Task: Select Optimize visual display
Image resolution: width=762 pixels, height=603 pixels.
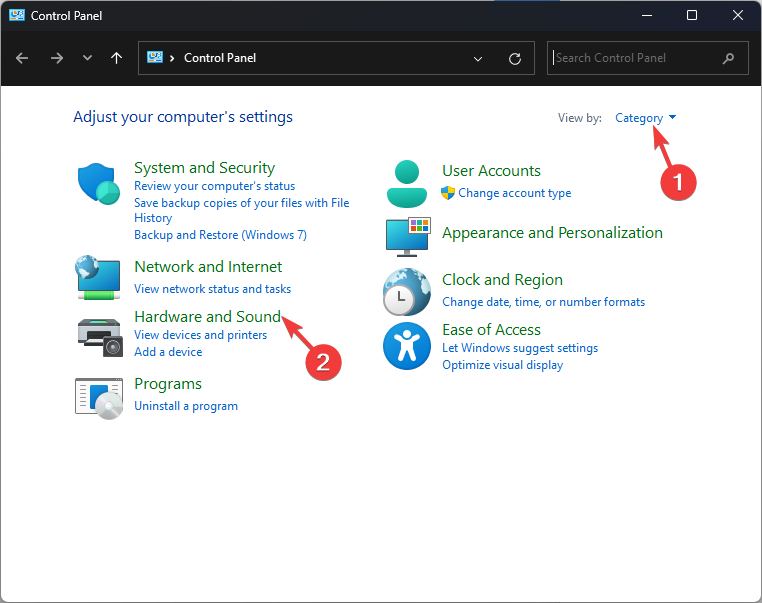Action: point(502,365)
